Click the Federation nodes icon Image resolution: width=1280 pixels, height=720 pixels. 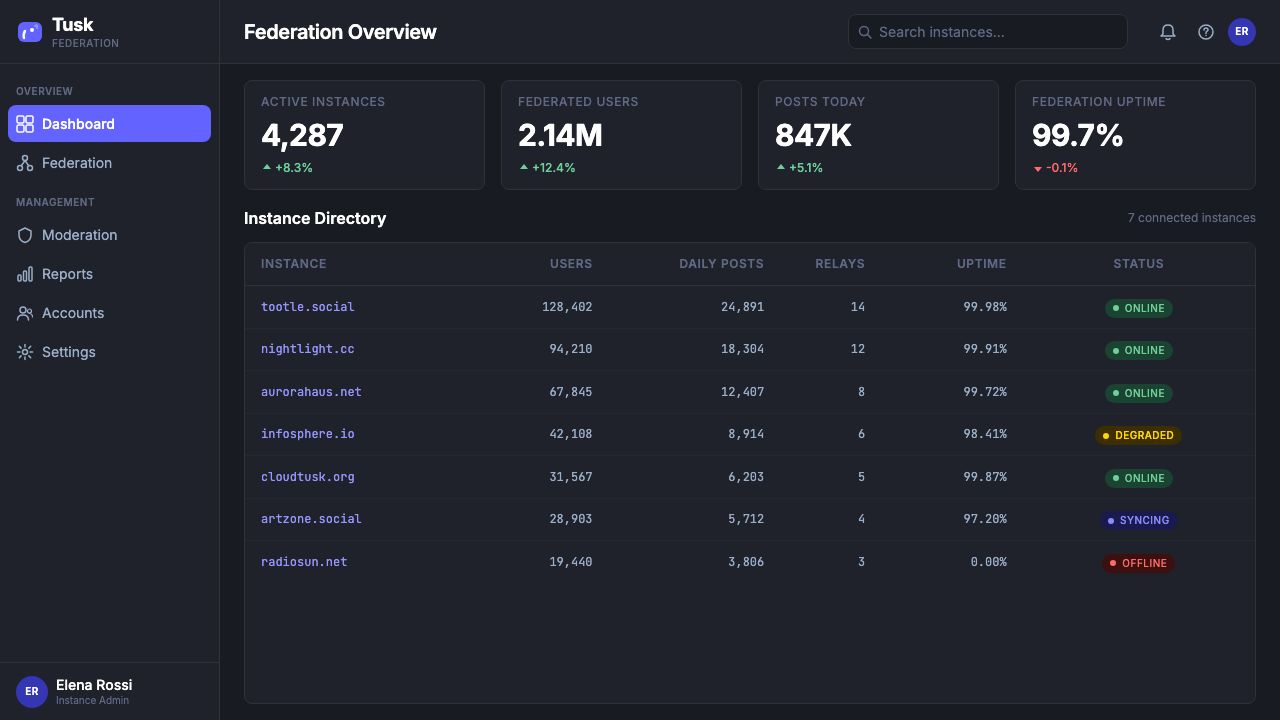pos(25,163)
